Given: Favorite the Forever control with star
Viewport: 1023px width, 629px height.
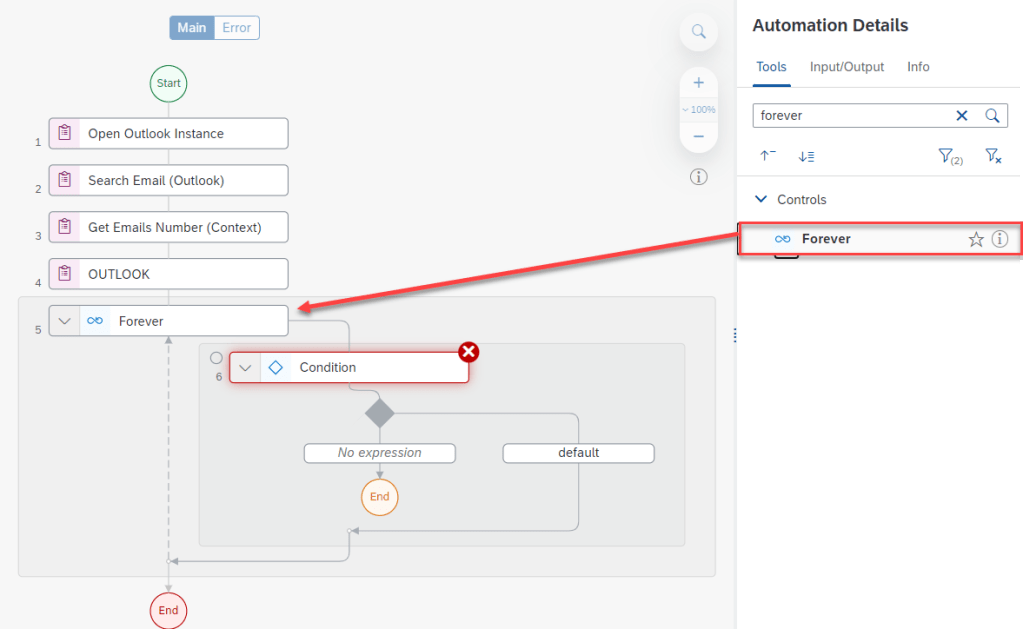Looking at the screenshot, I should point(976,239).
